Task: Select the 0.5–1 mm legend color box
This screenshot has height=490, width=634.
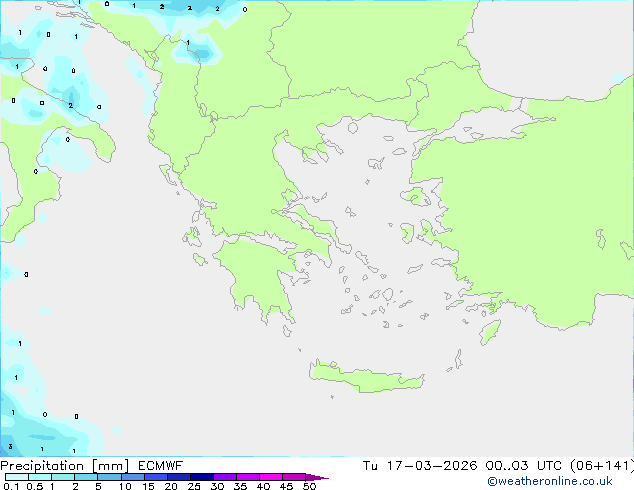Action: (x=40, y=477)
